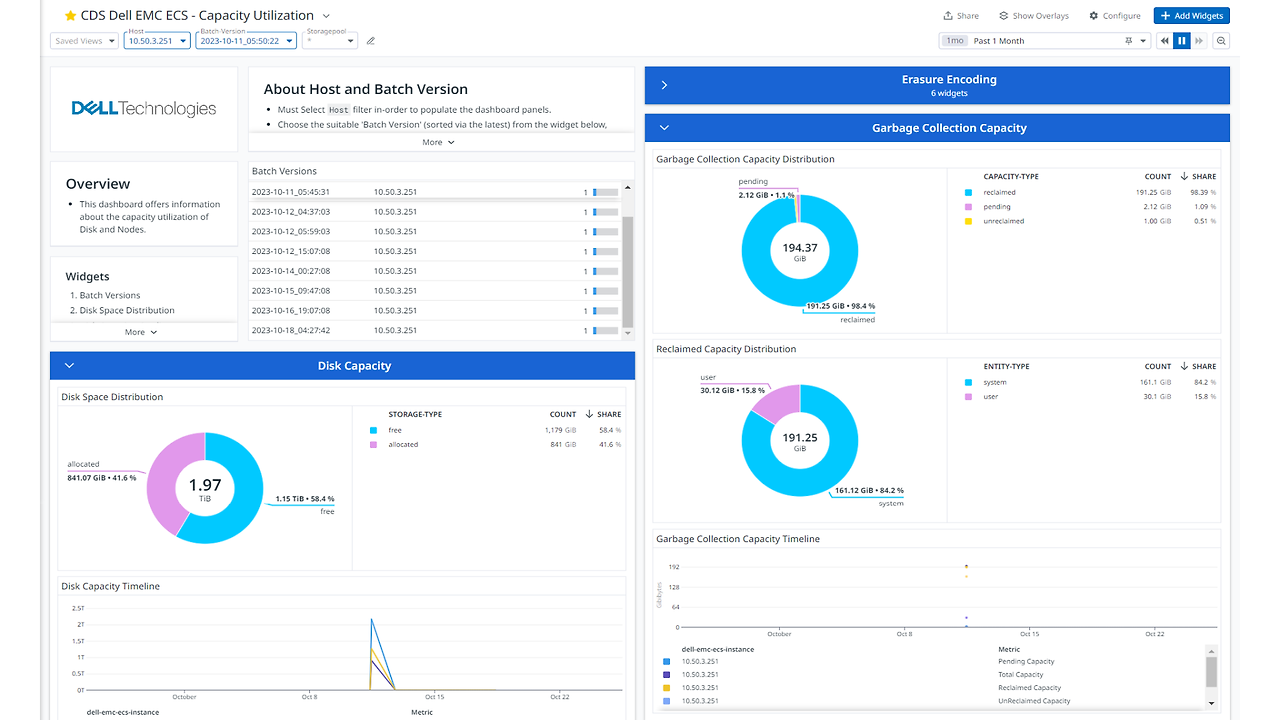This screenshot has height=720, width=1280.
Task: Open the Saved Views dropdown
Action: coord(84,41)
